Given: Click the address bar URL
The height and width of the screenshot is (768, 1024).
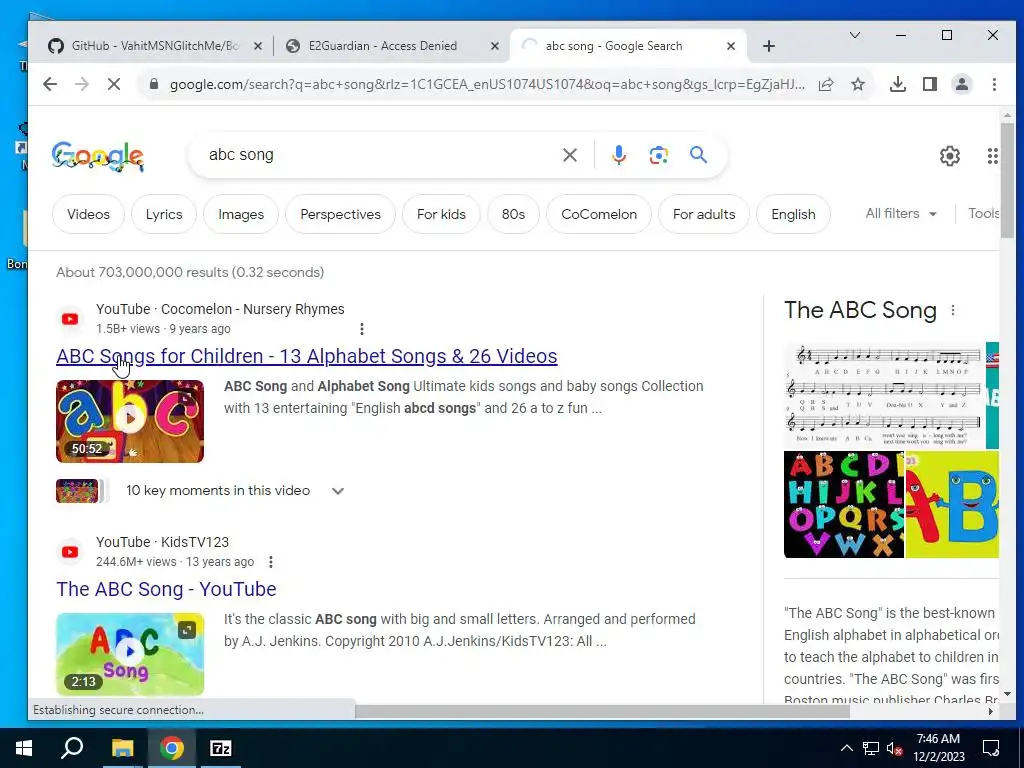Looking at the screenshot, I should coord(487,84).
